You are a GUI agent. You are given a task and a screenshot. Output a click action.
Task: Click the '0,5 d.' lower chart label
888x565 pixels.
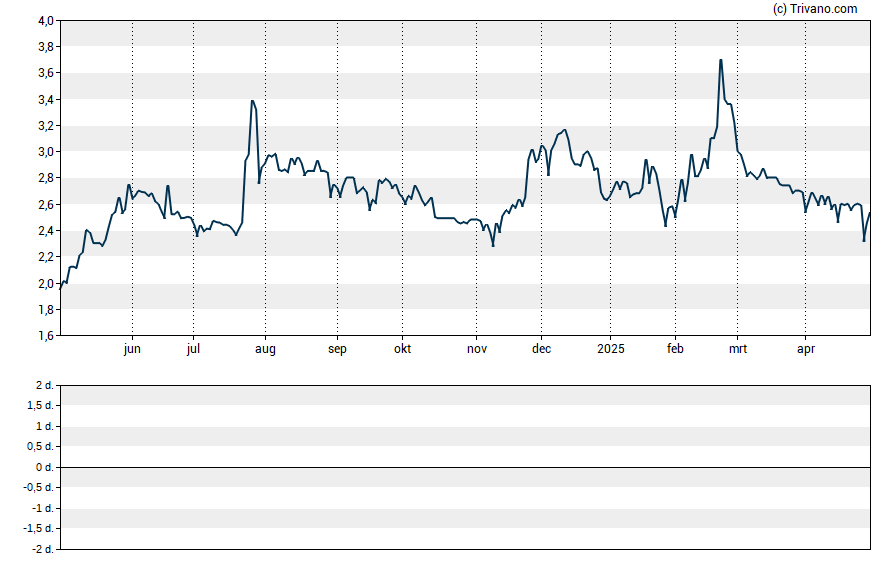click(41, 447)
